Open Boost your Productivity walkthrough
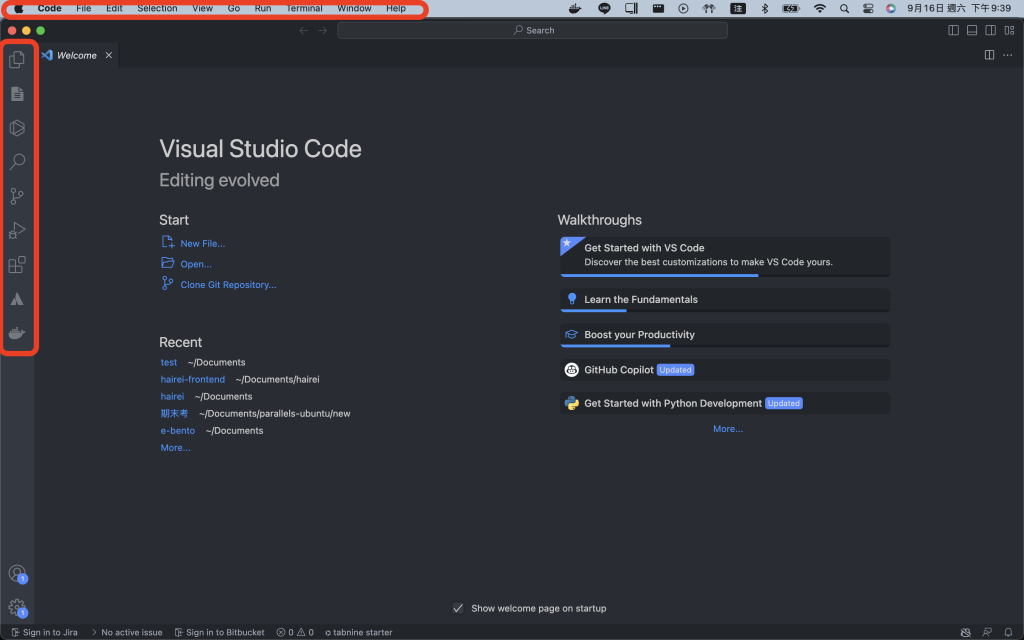Image resolution: width=1024 pixels, height=640 pixels. [725, 335]
